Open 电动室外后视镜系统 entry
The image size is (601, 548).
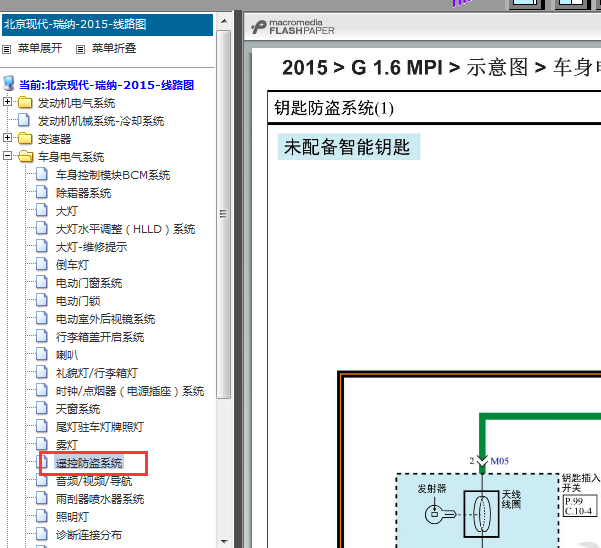point(105,319)
